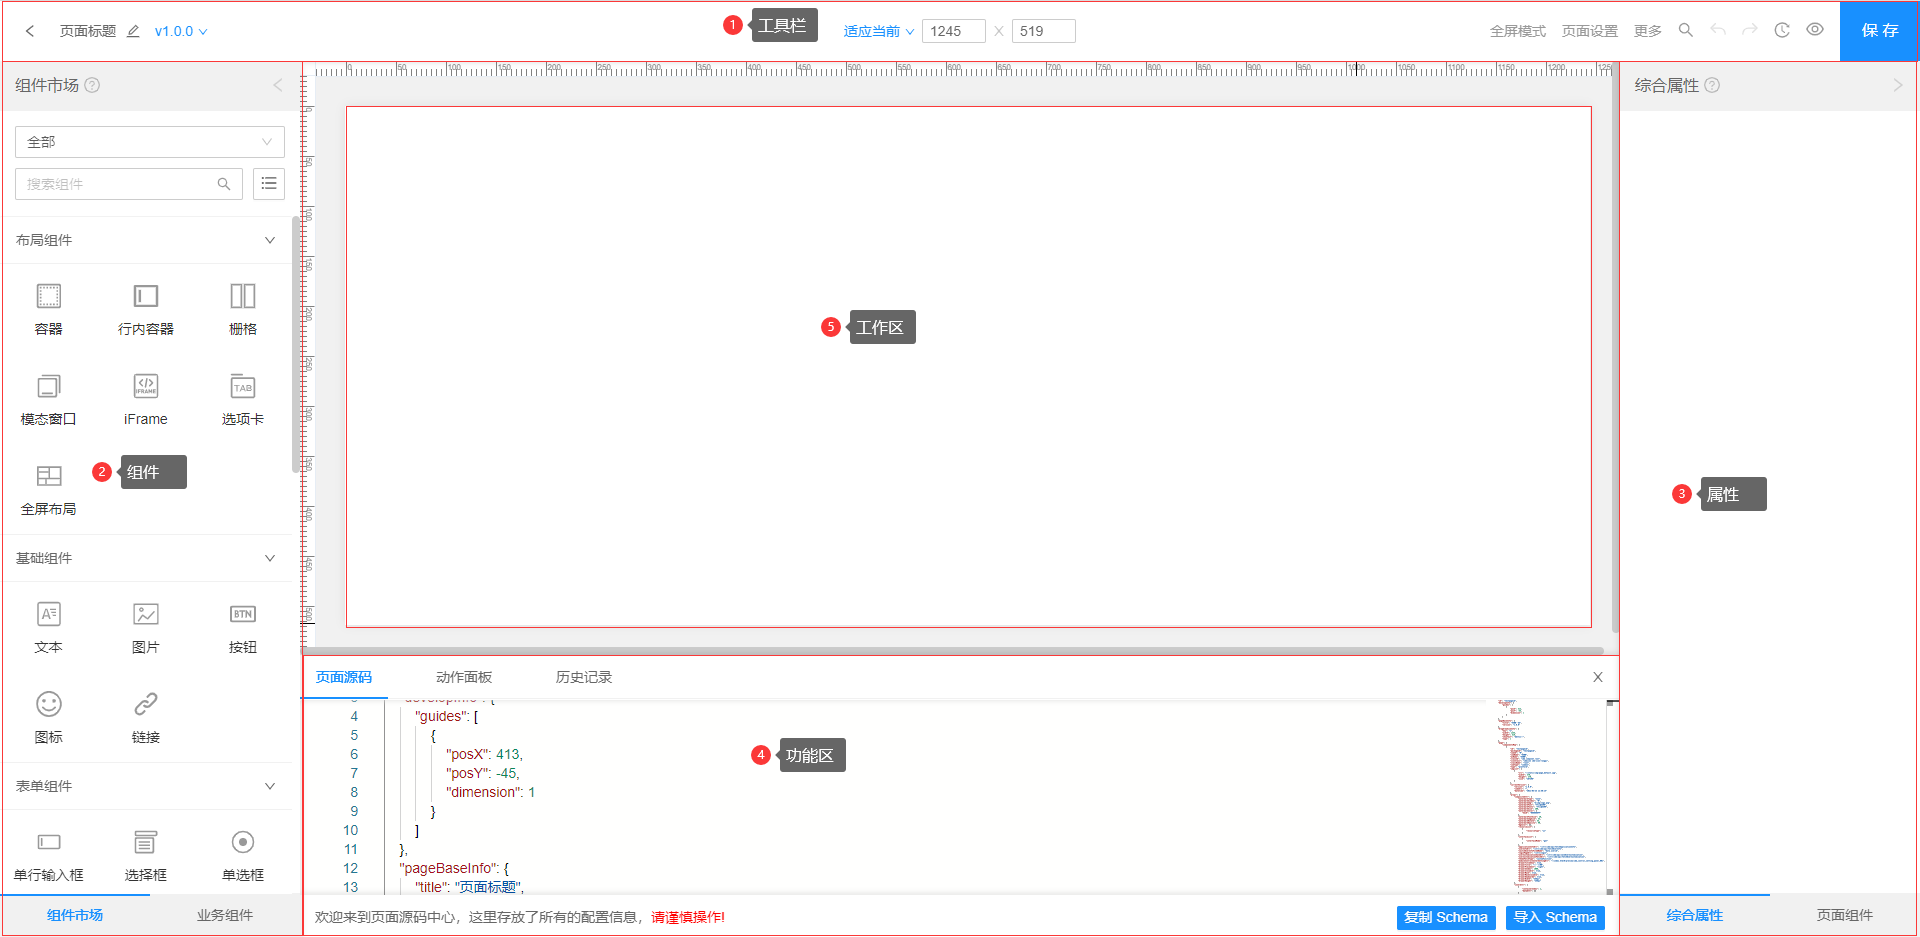Open the history clock icon
1920x937 pixels.
[x=1782, y=30]
